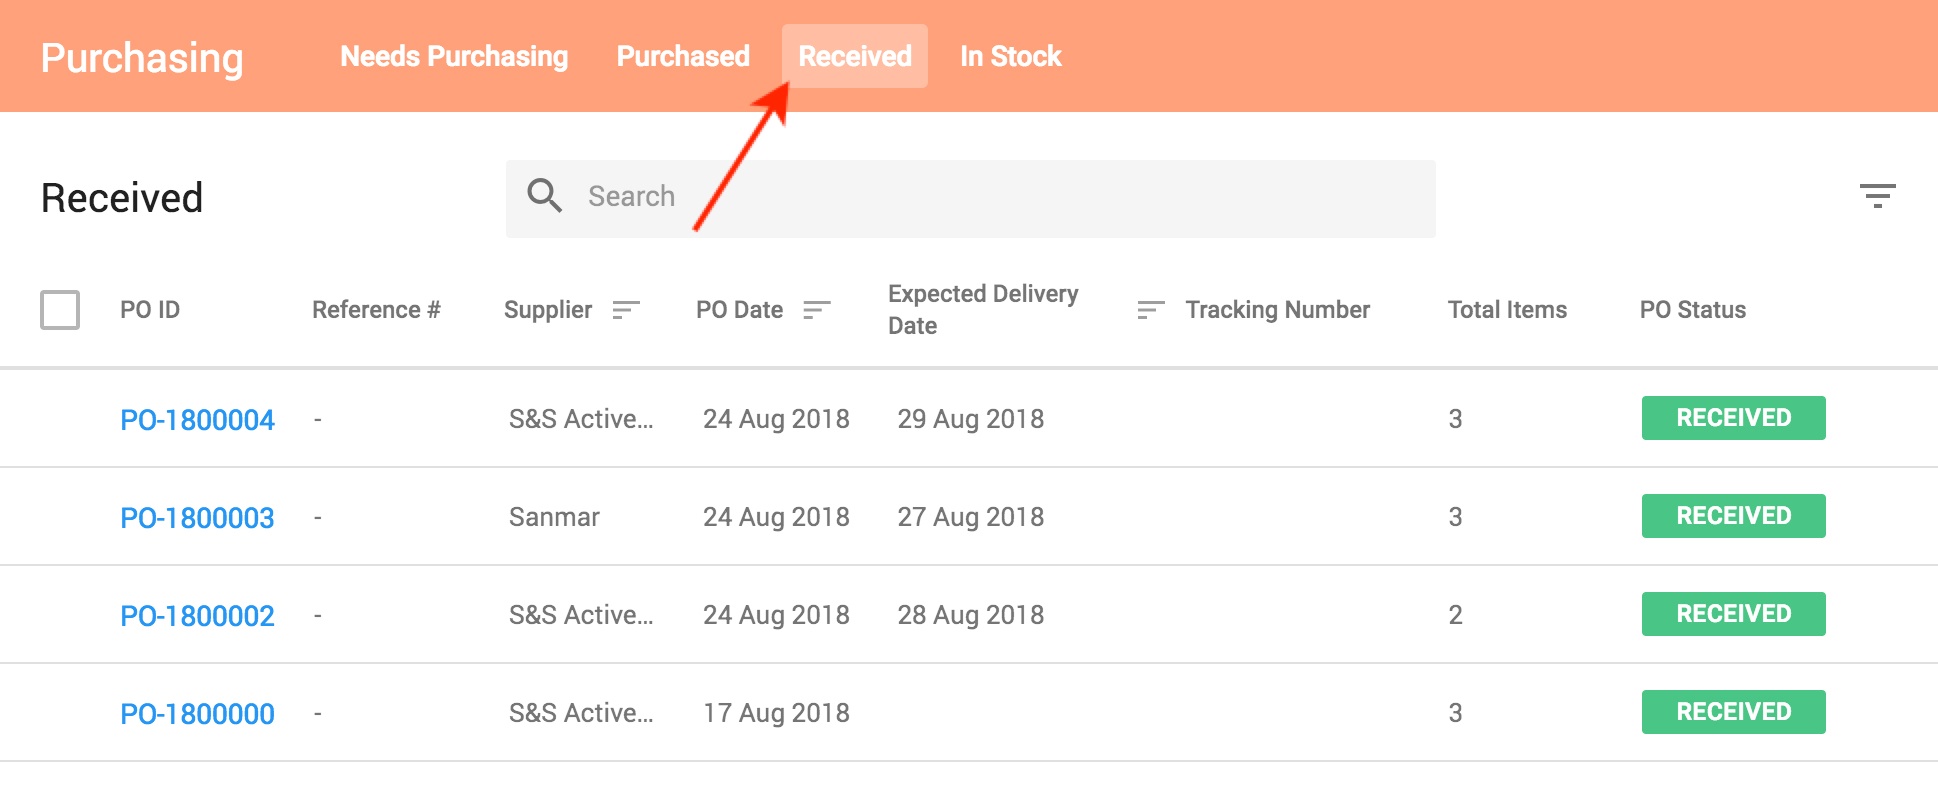
Task: Open Expected Delivery Date sort dropdown
Action: [x=1148, y=310]
